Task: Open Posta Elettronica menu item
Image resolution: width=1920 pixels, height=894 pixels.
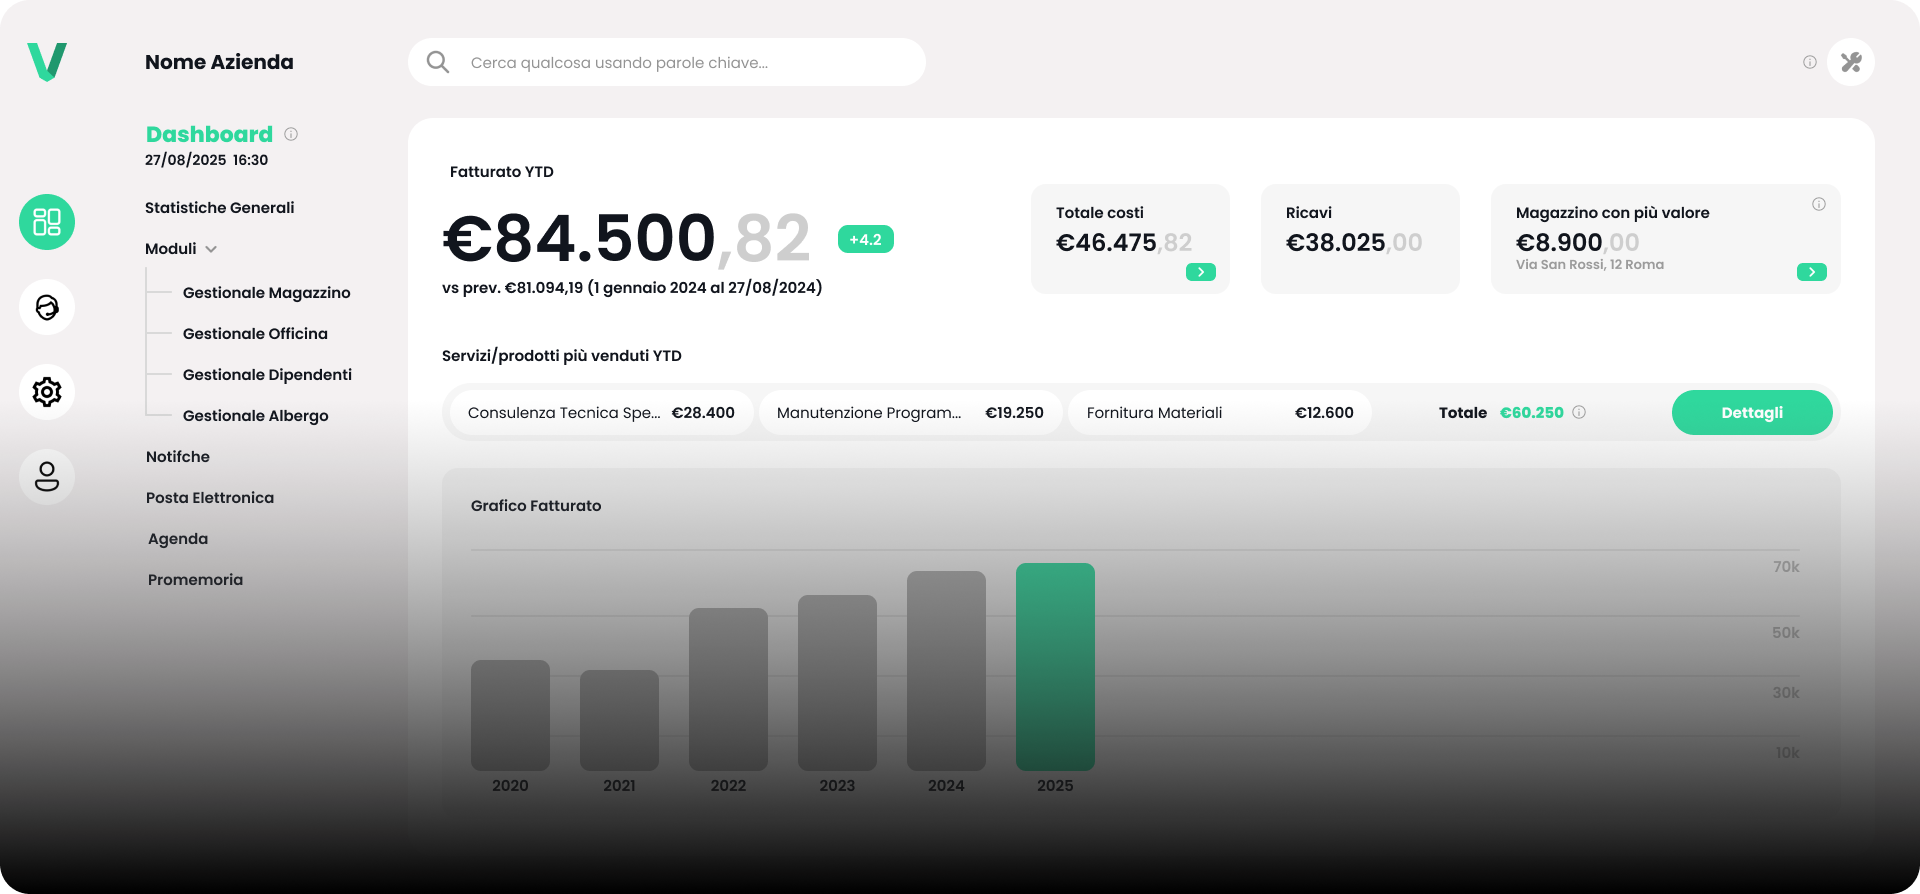Action: click(x=209, y=498)
